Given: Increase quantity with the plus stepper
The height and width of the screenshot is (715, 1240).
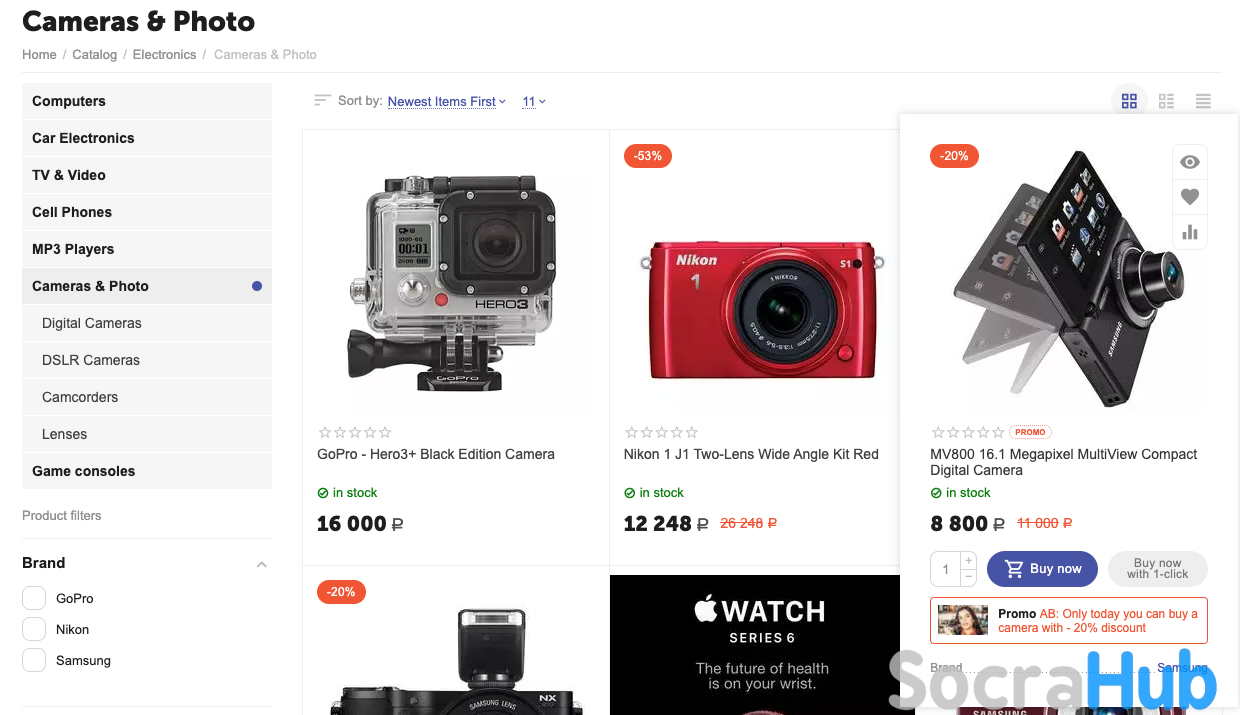Looking at the screenshot, I should tap(968, 561).
